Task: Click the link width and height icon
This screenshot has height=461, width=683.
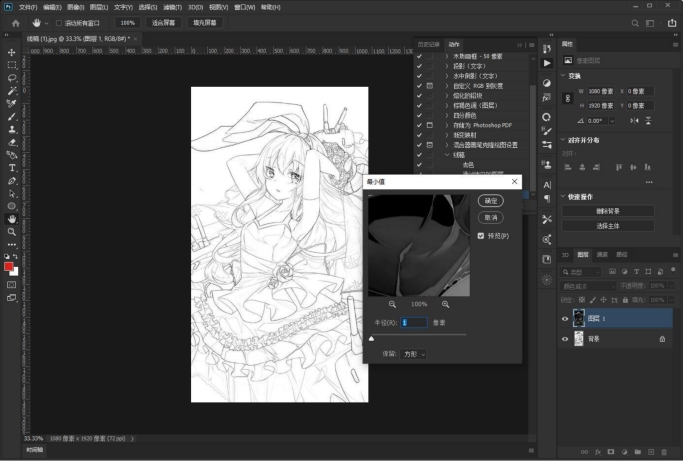Action: pyautogui.click(x=568, y=98)
